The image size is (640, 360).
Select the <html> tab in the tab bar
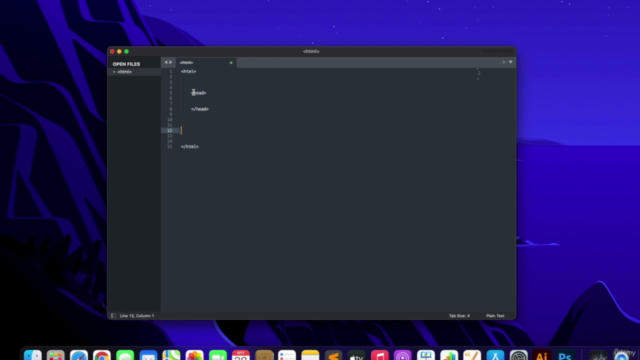[x=206, y=62]
